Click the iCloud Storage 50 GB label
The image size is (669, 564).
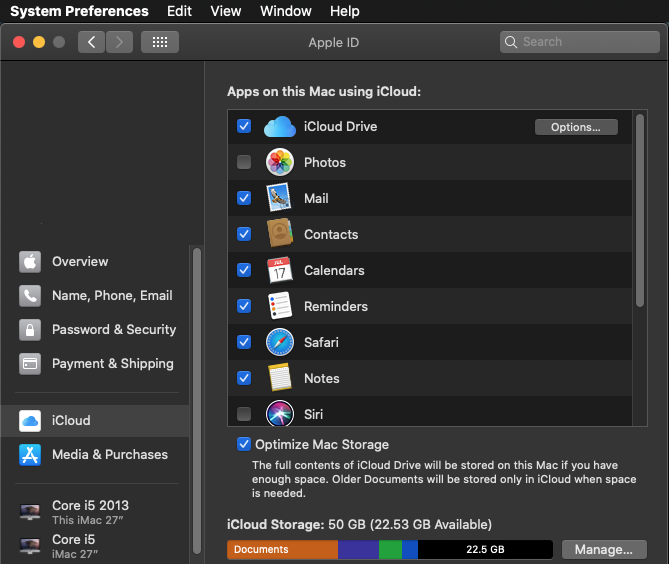[359, 524]
